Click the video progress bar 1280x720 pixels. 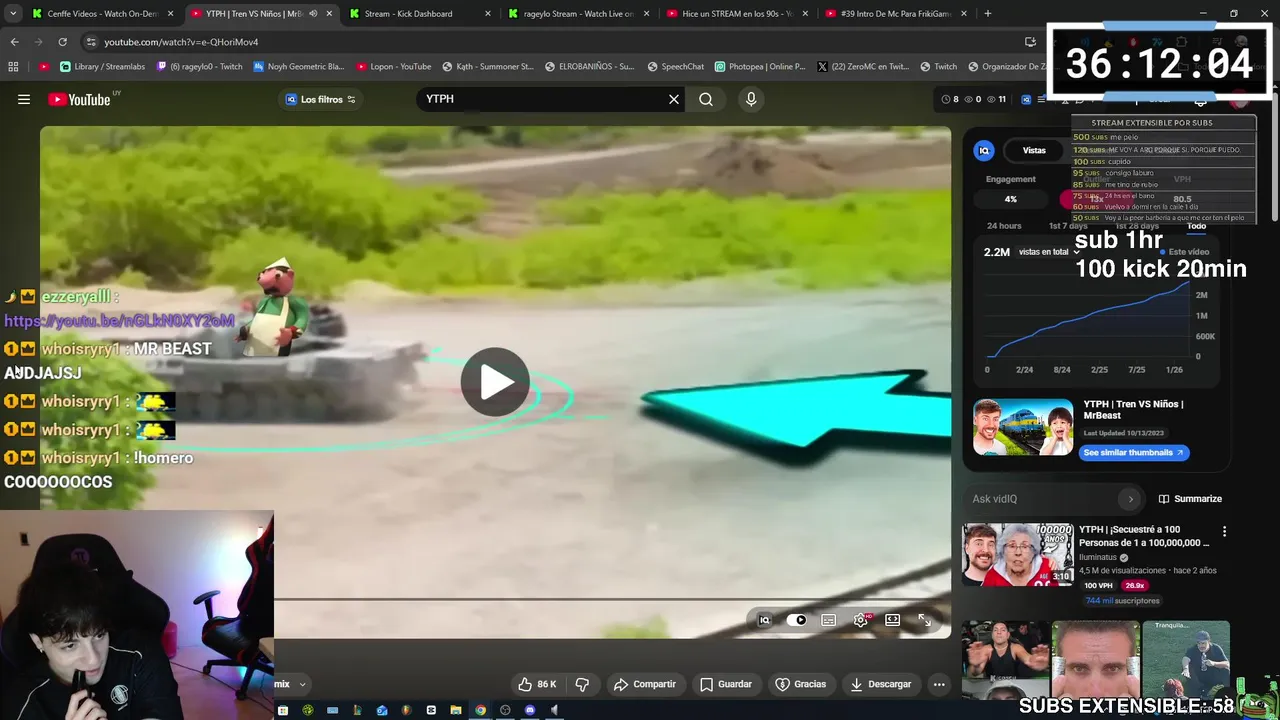pos(612,600)
